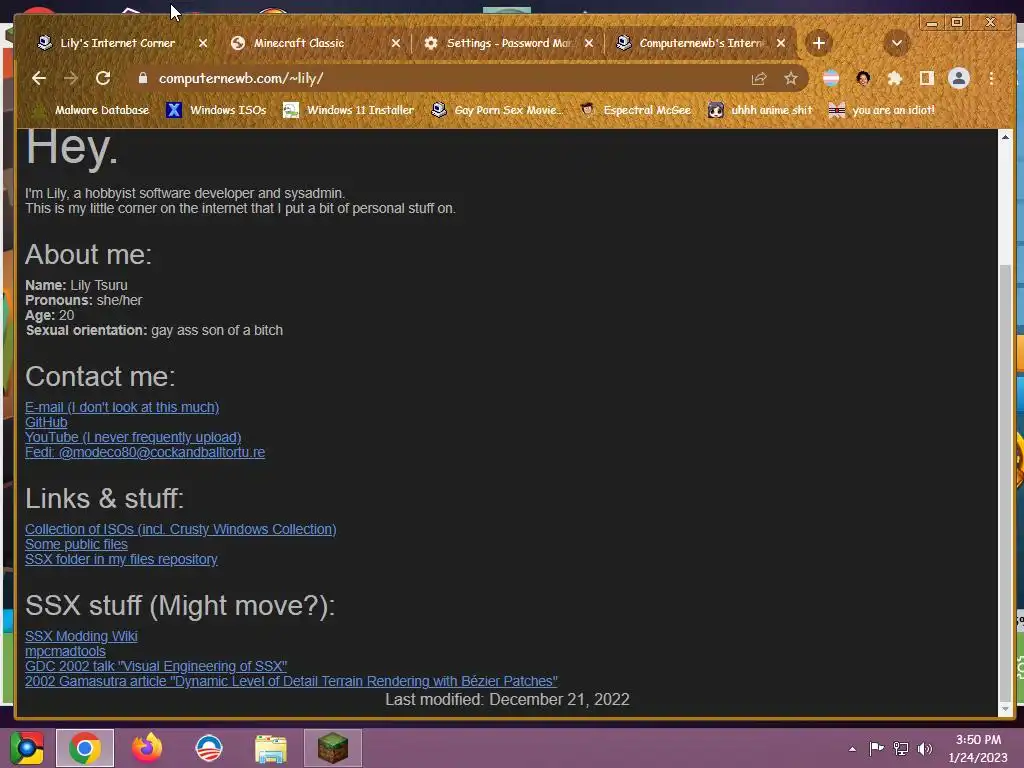Switch to Lily's Internet Corner tab
The image size is (1024, 768).
pos(118,43)
